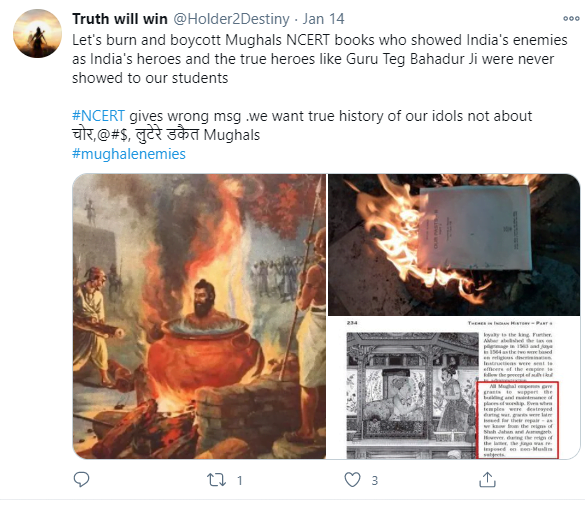Retweet this post using the retweet icon

click(x=216, y=480)
